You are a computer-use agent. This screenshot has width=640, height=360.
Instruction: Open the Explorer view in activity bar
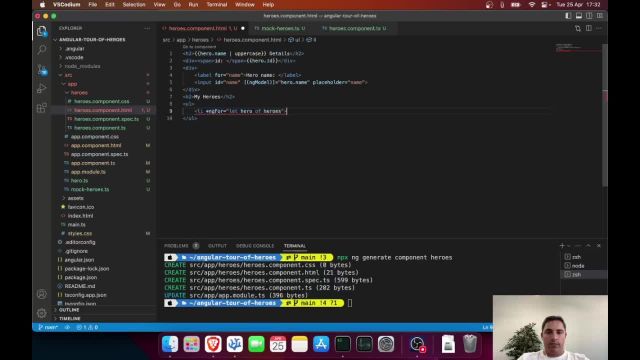coord(41,31)
